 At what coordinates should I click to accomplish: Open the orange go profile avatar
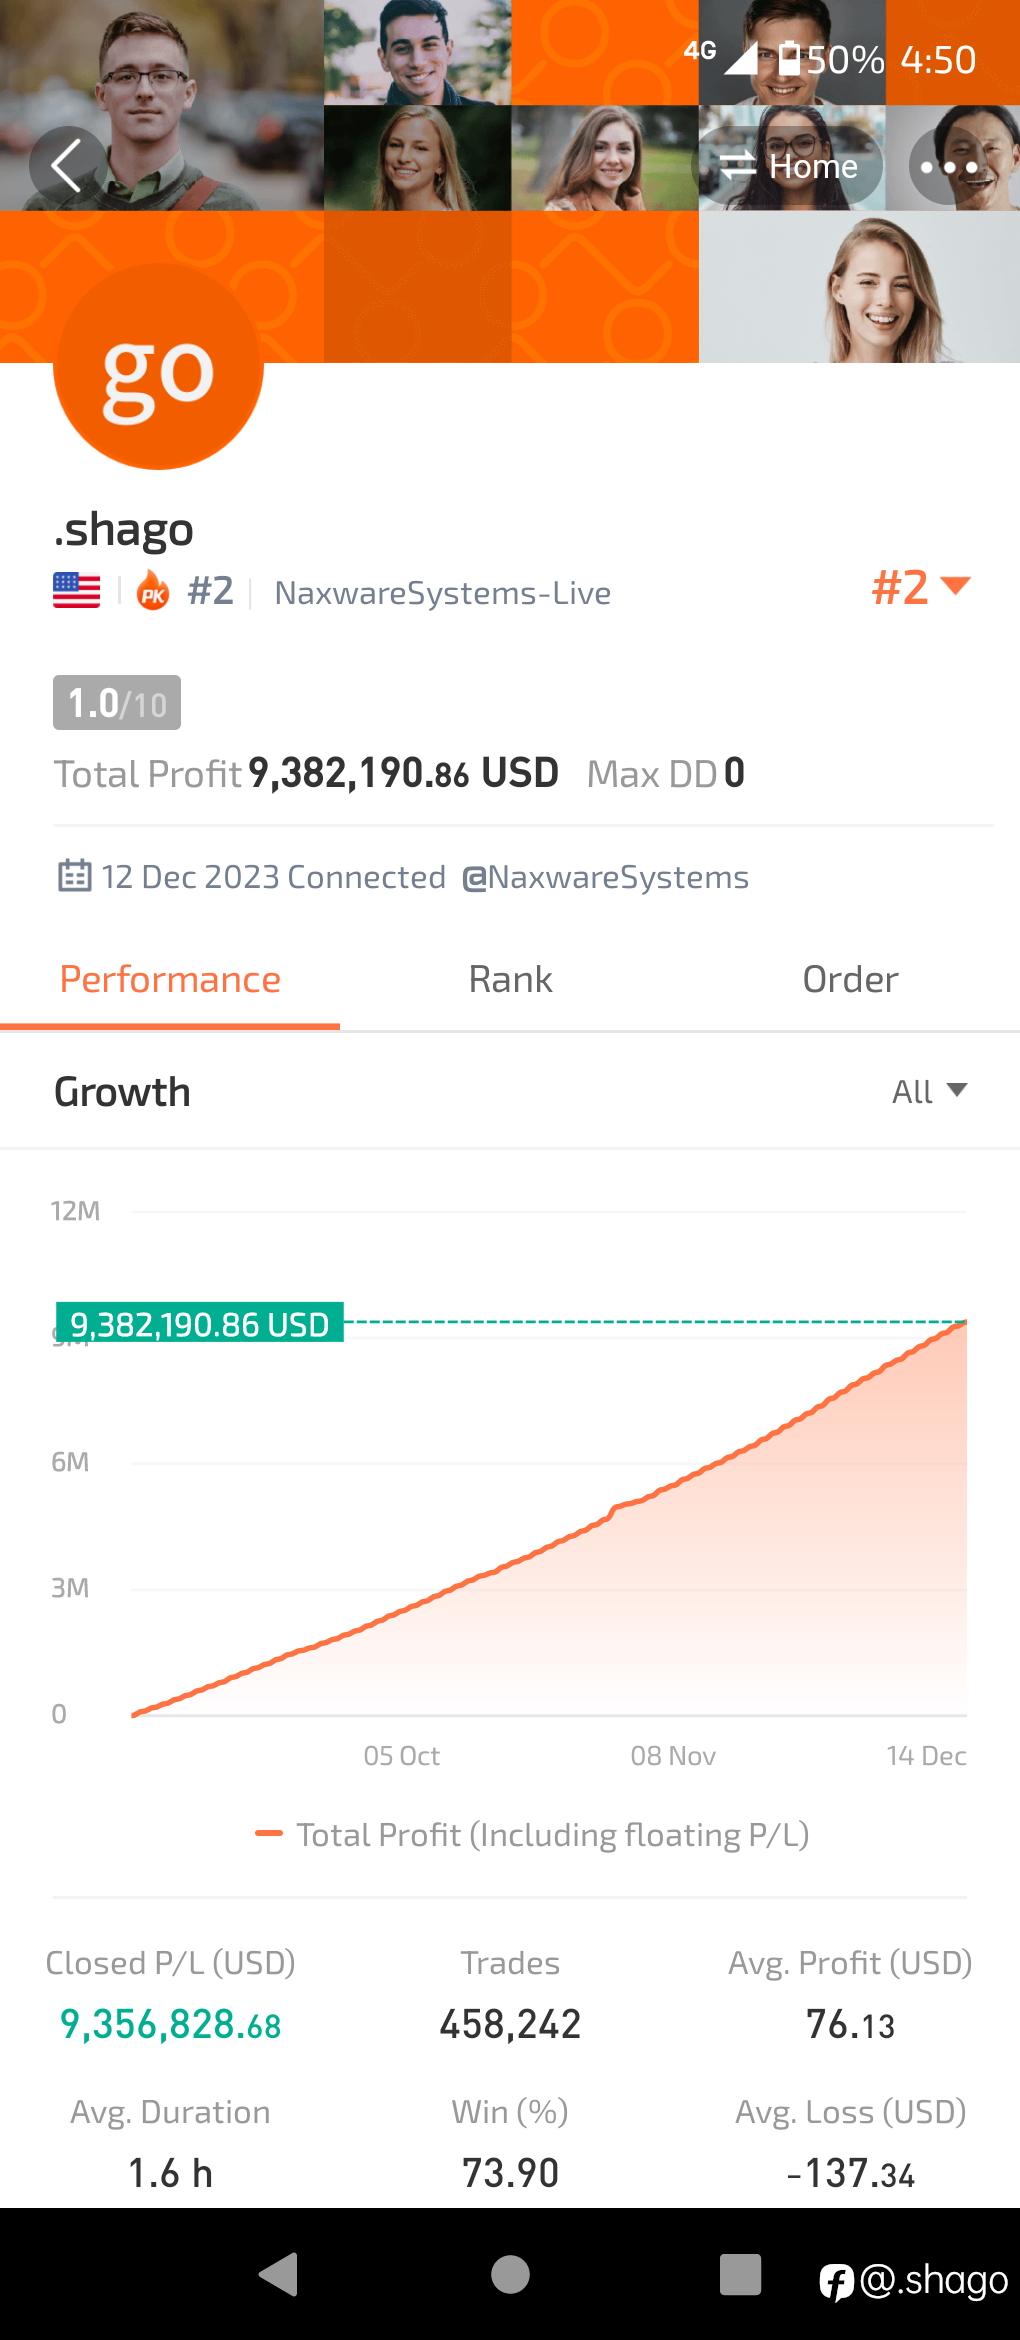click(x=158, y=366)
